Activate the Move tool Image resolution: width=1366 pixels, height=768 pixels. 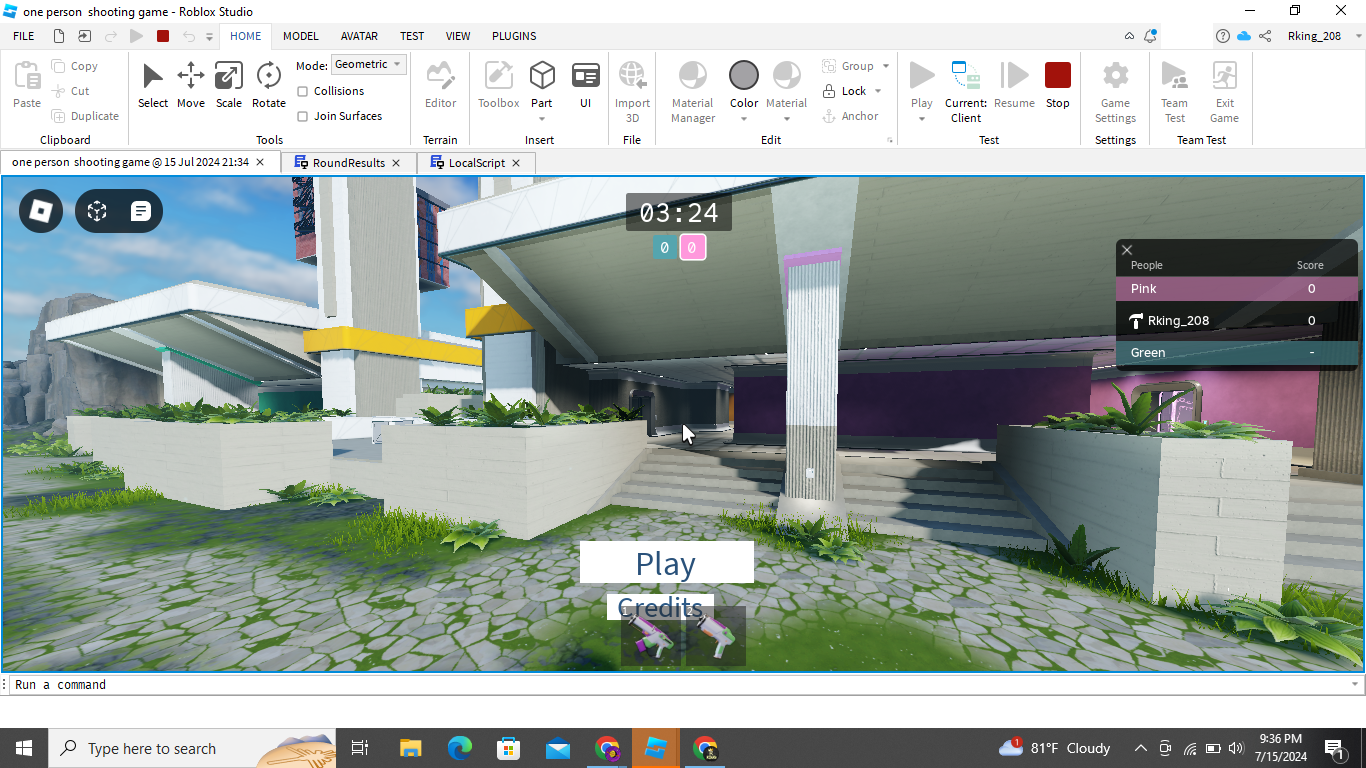coord(190,85)
